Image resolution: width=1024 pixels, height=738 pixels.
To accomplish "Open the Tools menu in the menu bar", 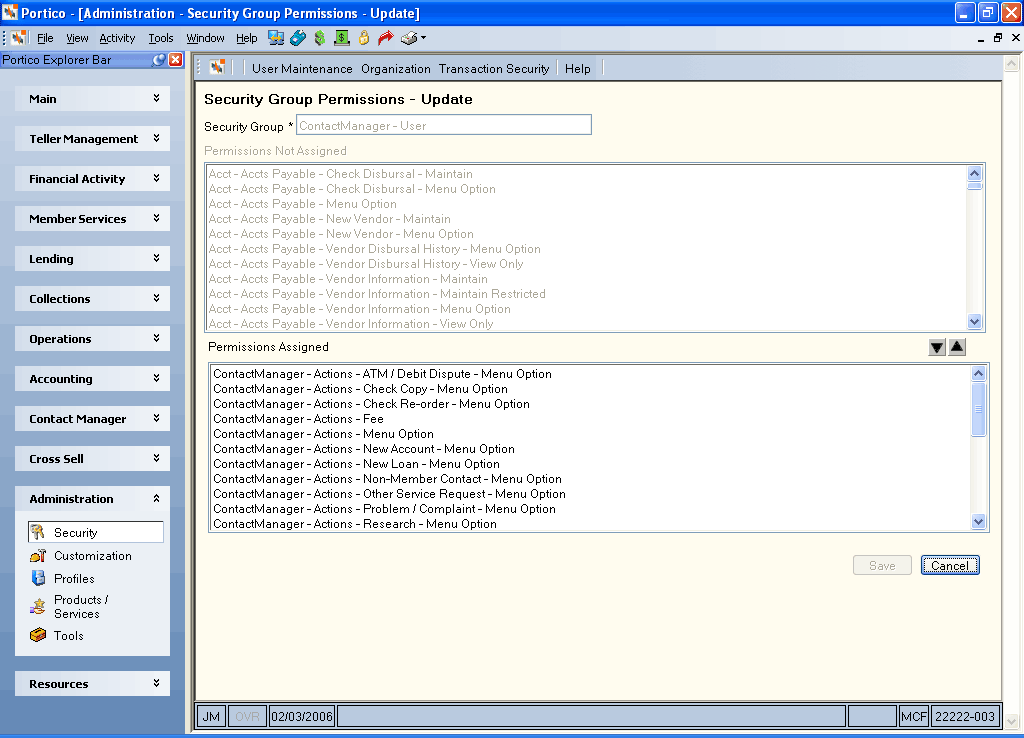I will click(161, 38).
